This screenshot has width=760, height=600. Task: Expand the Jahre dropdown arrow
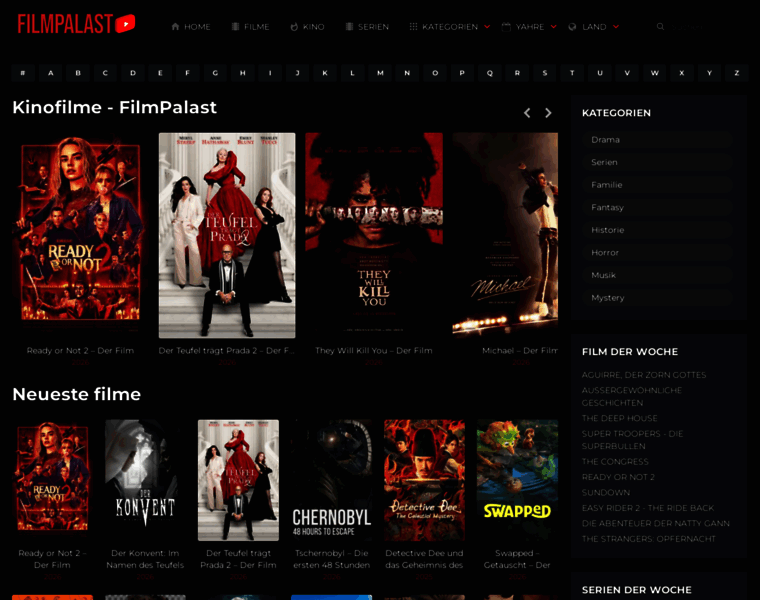tap(554, 27)
